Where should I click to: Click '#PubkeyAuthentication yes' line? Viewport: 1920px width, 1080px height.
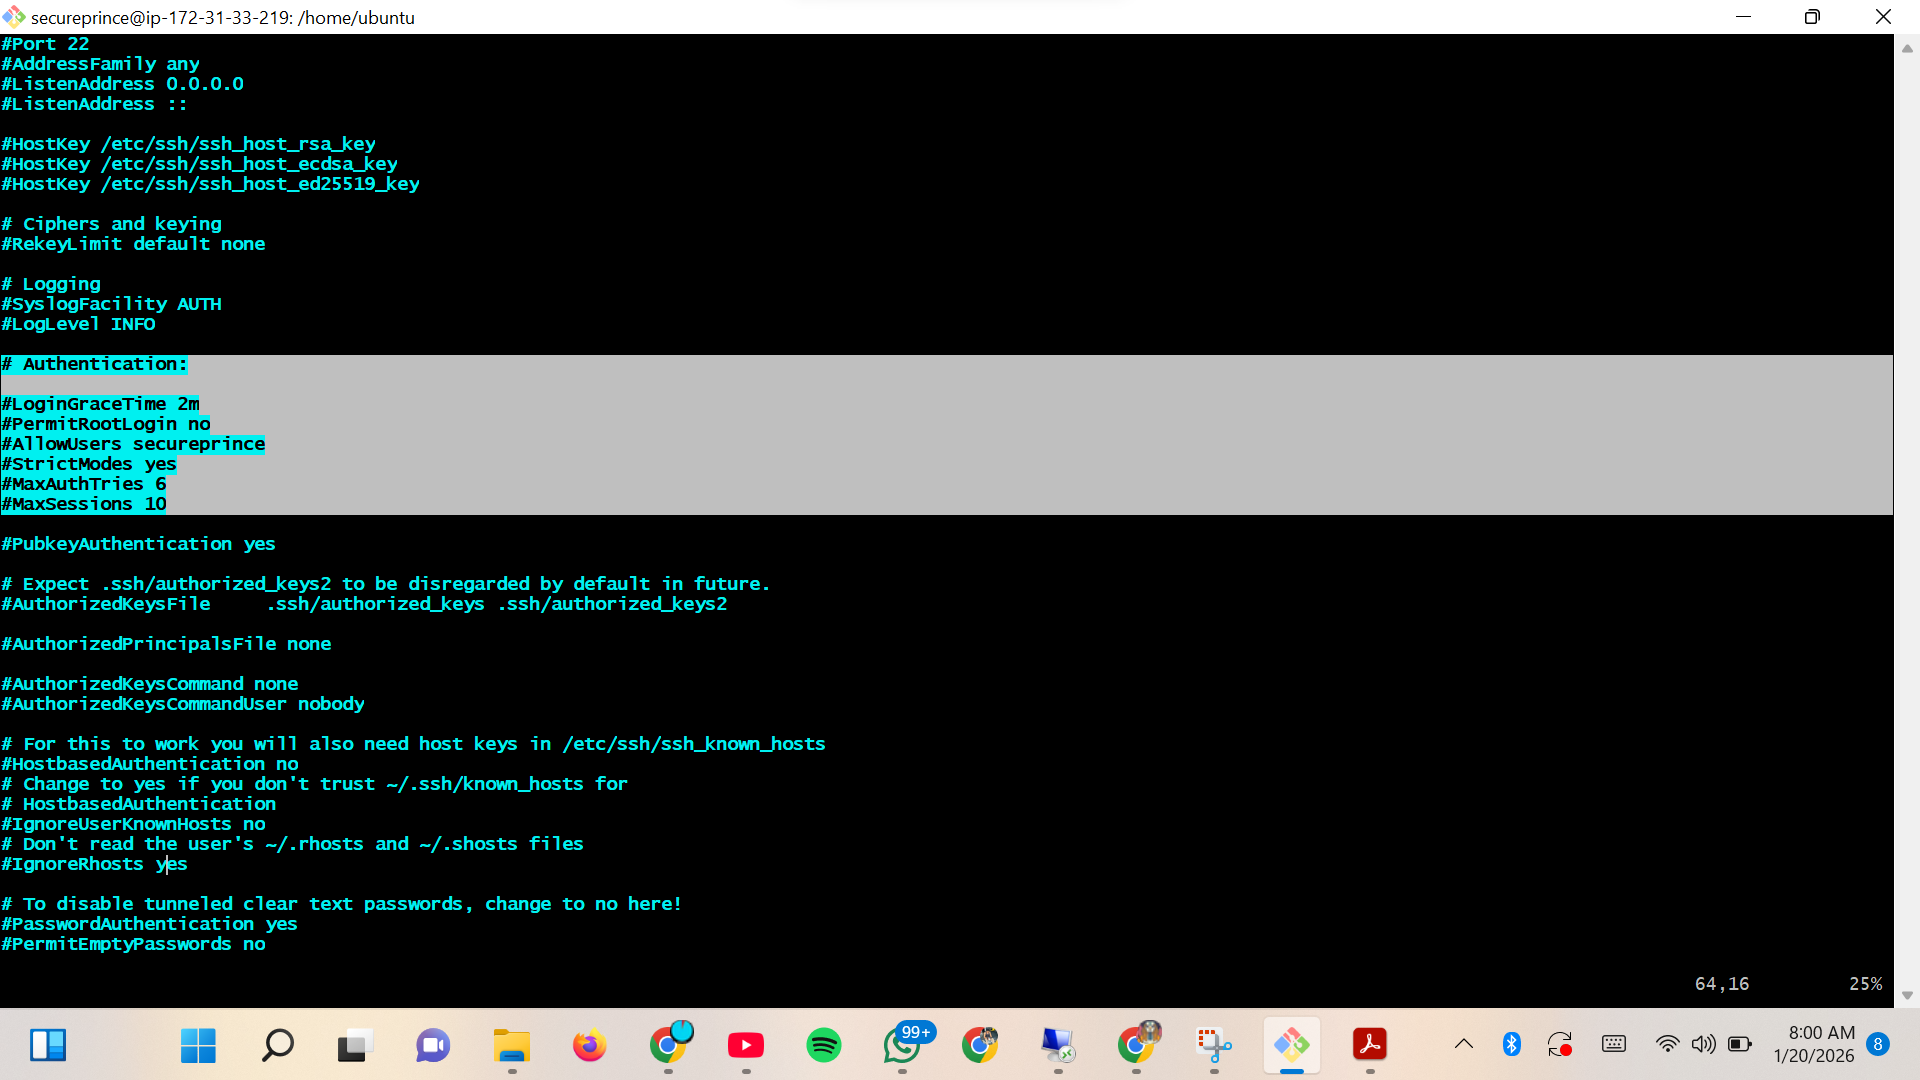click(x=139, y=544)
